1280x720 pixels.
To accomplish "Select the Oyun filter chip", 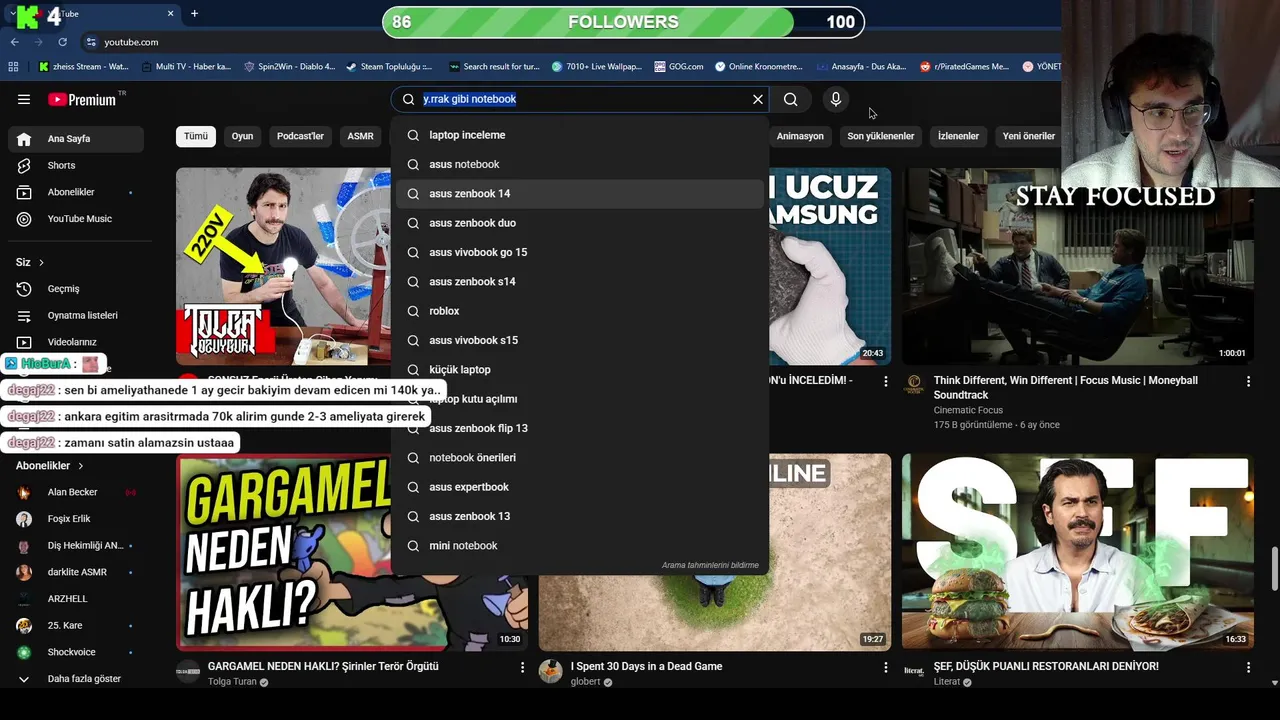I will coord(243,136).
